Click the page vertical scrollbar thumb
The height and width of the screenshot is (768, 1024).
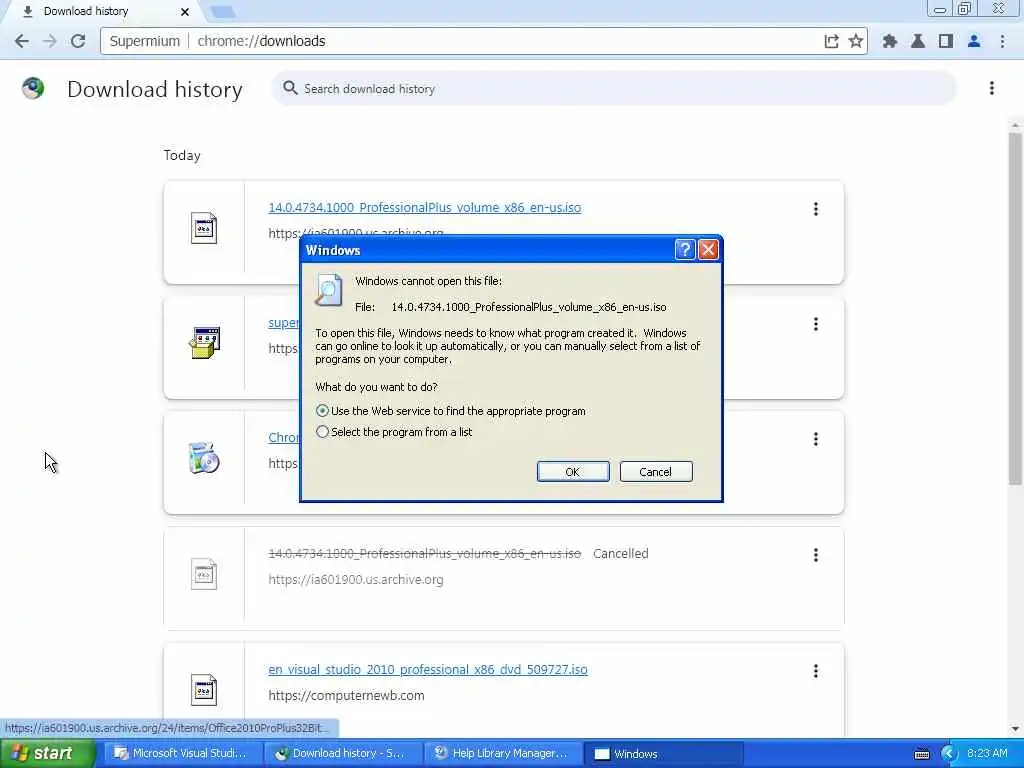1015,307
